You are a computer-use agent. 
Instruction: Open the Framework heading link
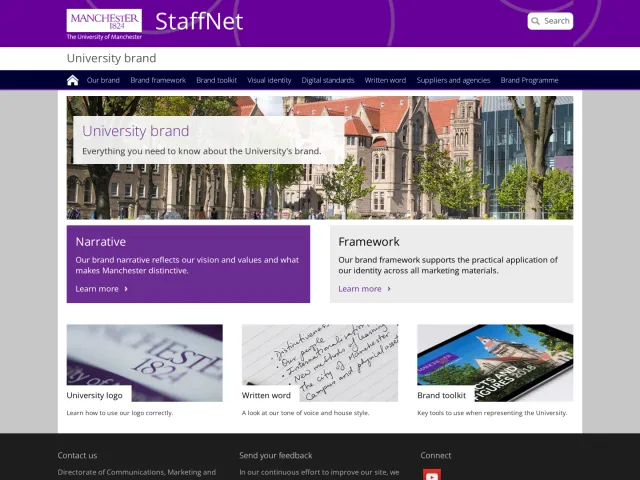pyautogui.click(x=369, y=242)
